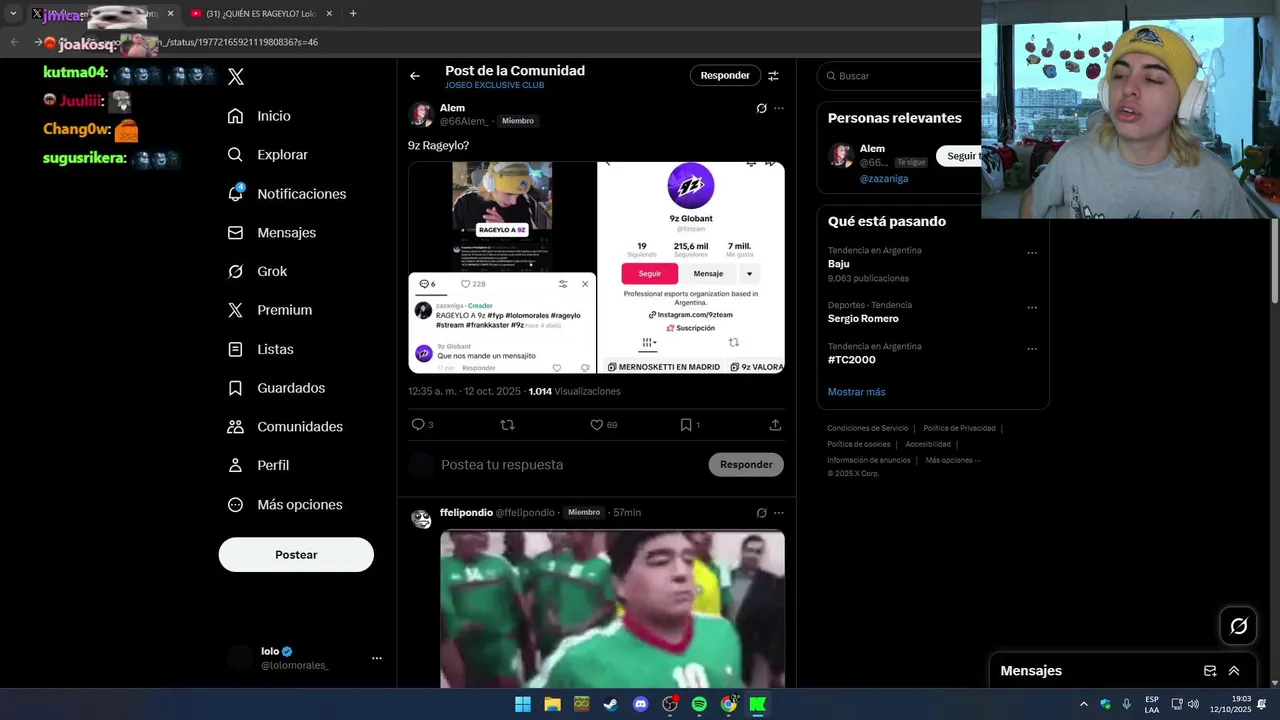Open JOSEO EXCLUSIVE CLUB community link
Image resolution: width=1280 pixels, height=720 pixels.
pos(494,86)
